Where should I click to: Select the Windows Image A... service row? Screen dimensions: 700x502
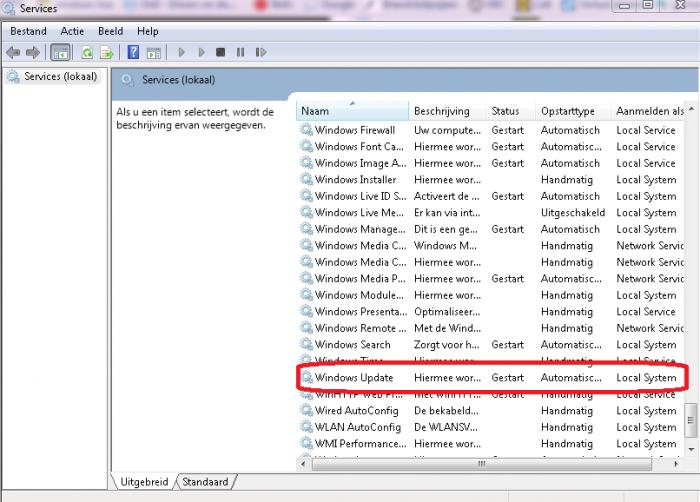[x=491, y=163]
